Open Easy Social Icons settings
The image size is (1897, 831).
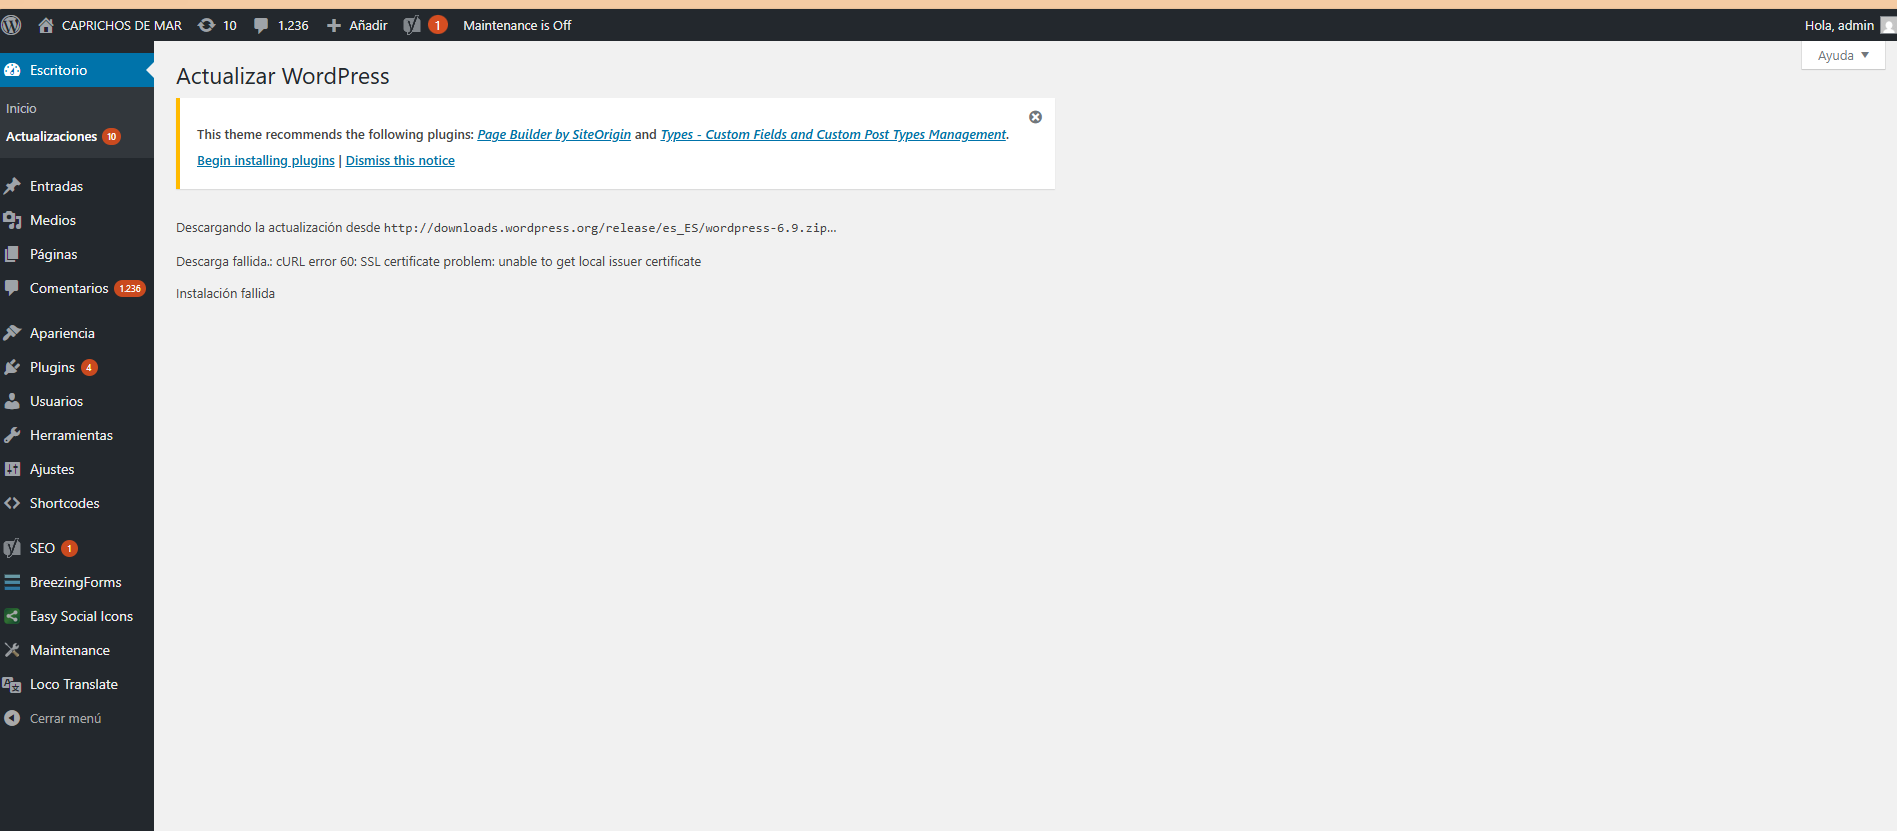[81, 616]
